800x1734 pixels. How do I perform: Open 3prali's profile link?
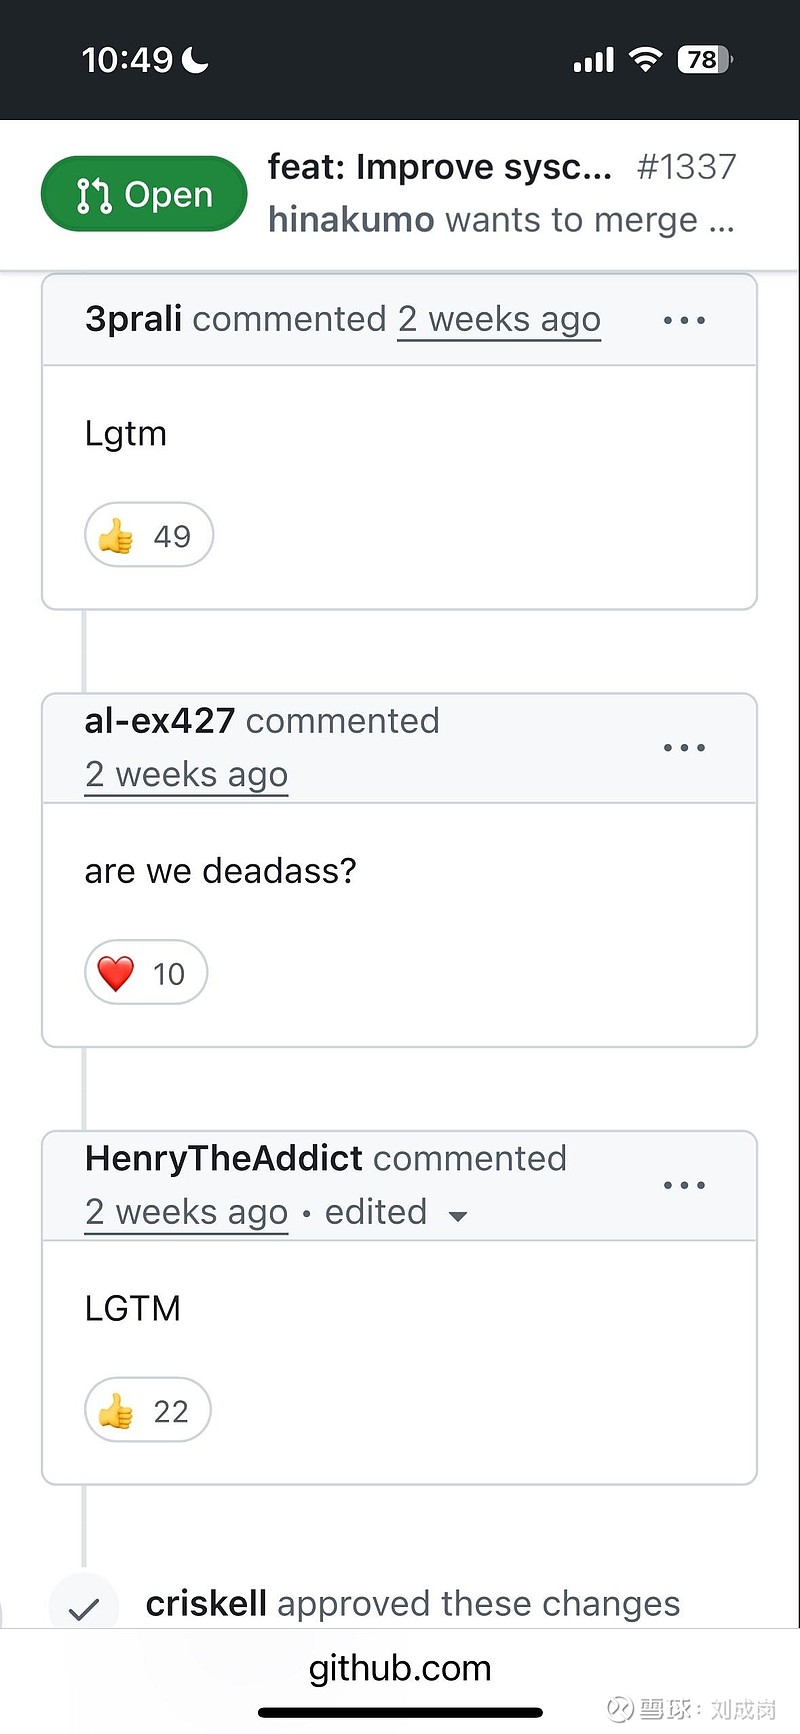tap(133, 319)
